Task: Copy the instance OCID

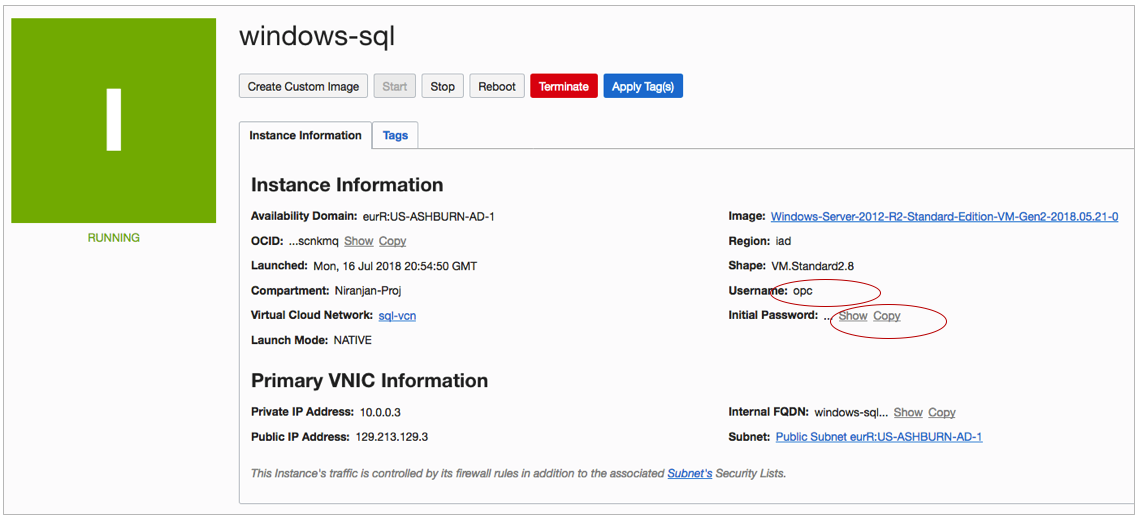Action: 392,241
